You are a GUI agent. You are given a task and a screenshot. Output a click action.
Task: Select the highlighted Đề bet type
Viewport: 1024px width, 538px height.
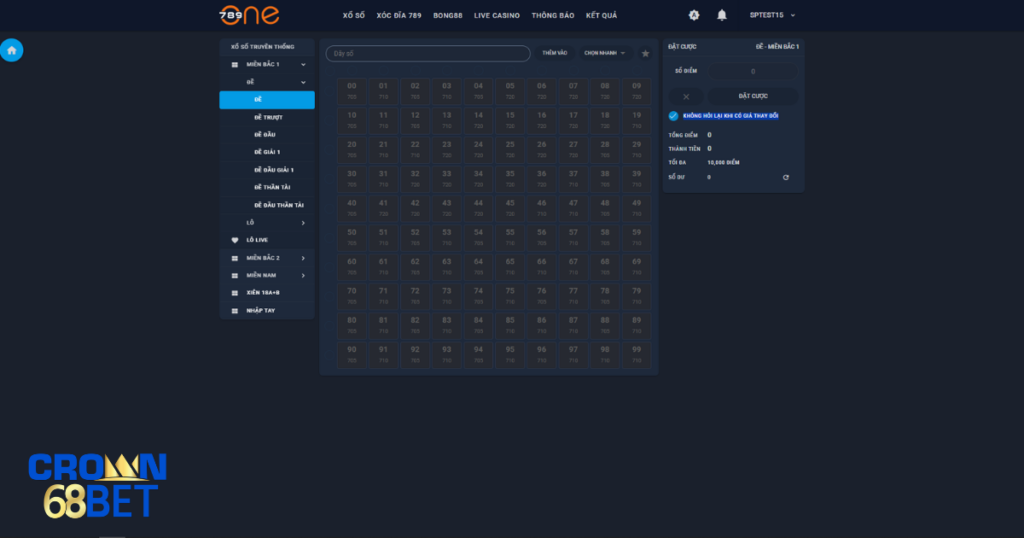[267, 100]
